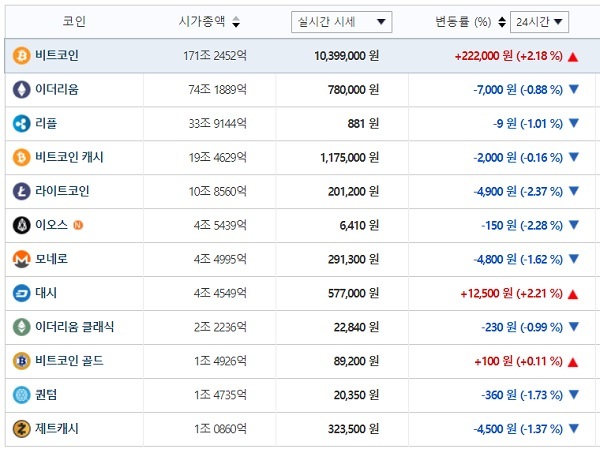Open the 비트코인 골드 coin link
600x449 pixels.
point(69,361)
